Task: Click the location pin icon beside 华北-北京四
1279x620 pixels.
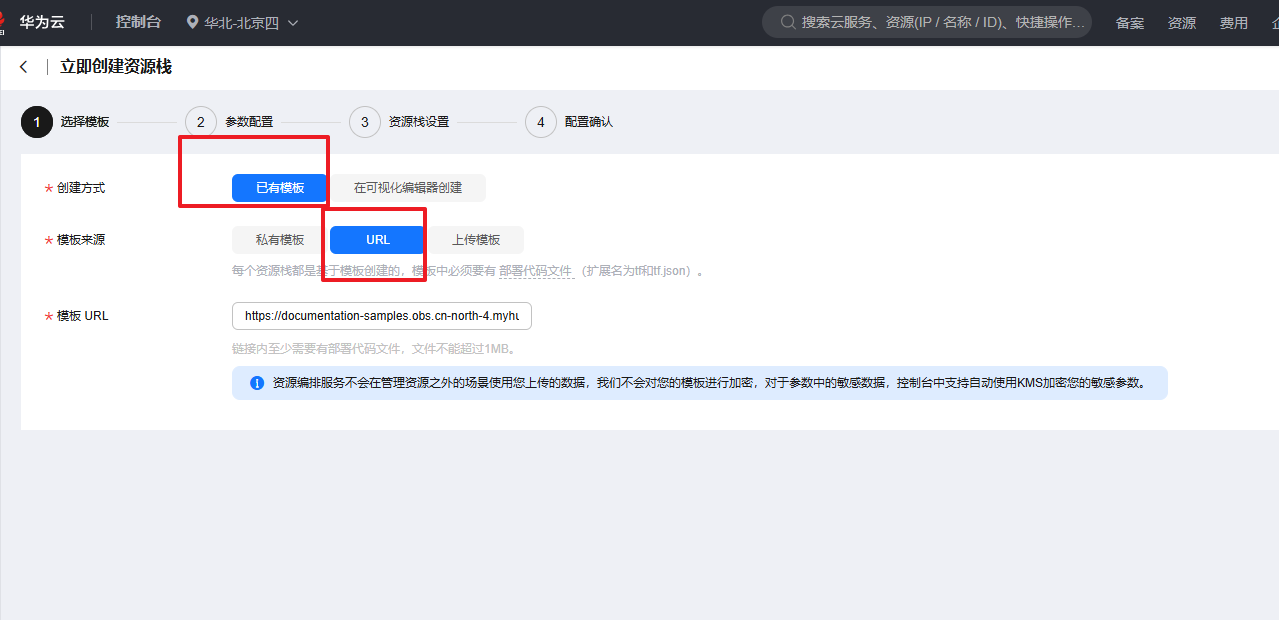Action: click(x=192, y=22)
